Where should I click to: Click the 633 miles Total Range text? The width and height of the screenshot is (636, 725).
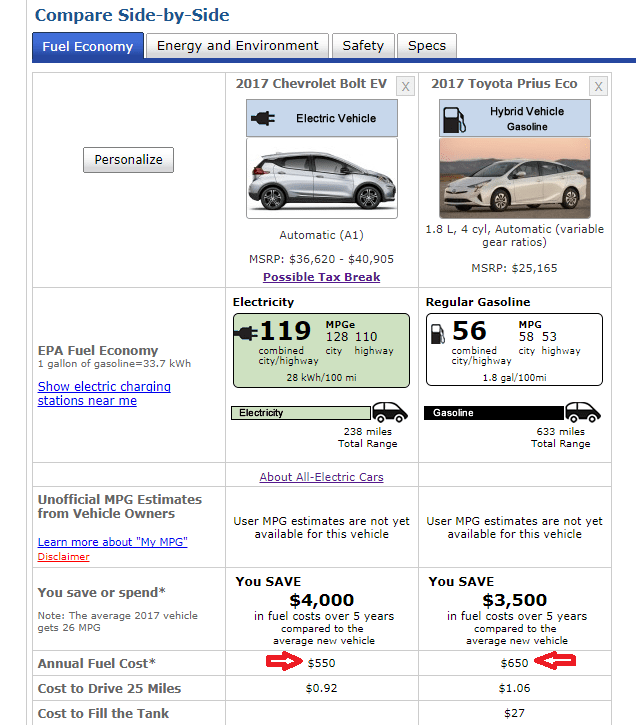tap(560, 437)
